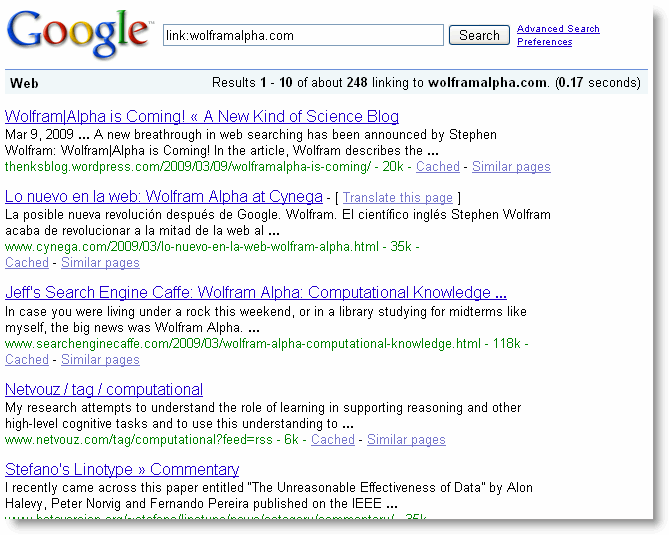
Task: Open Cached link for netvouz.com result
Action: click(x=333, y=439)
